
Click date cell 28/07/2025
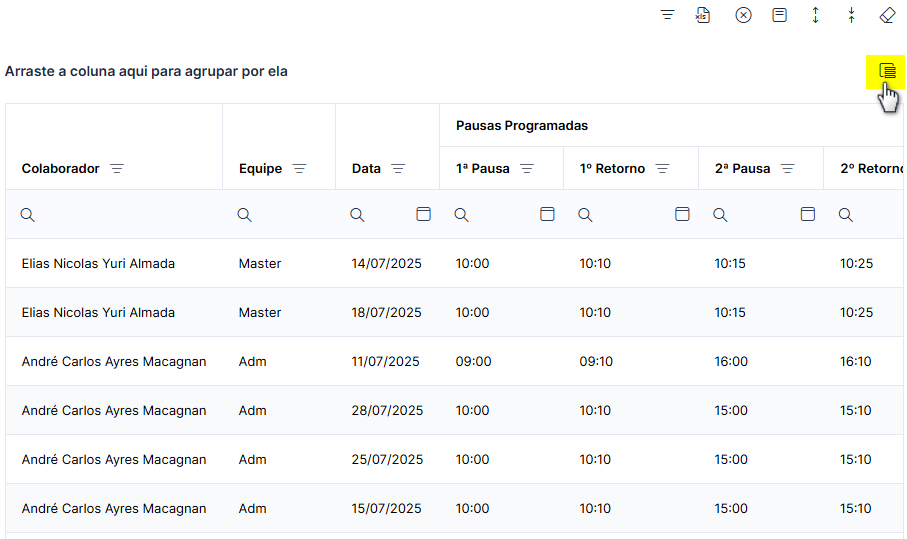387,411
